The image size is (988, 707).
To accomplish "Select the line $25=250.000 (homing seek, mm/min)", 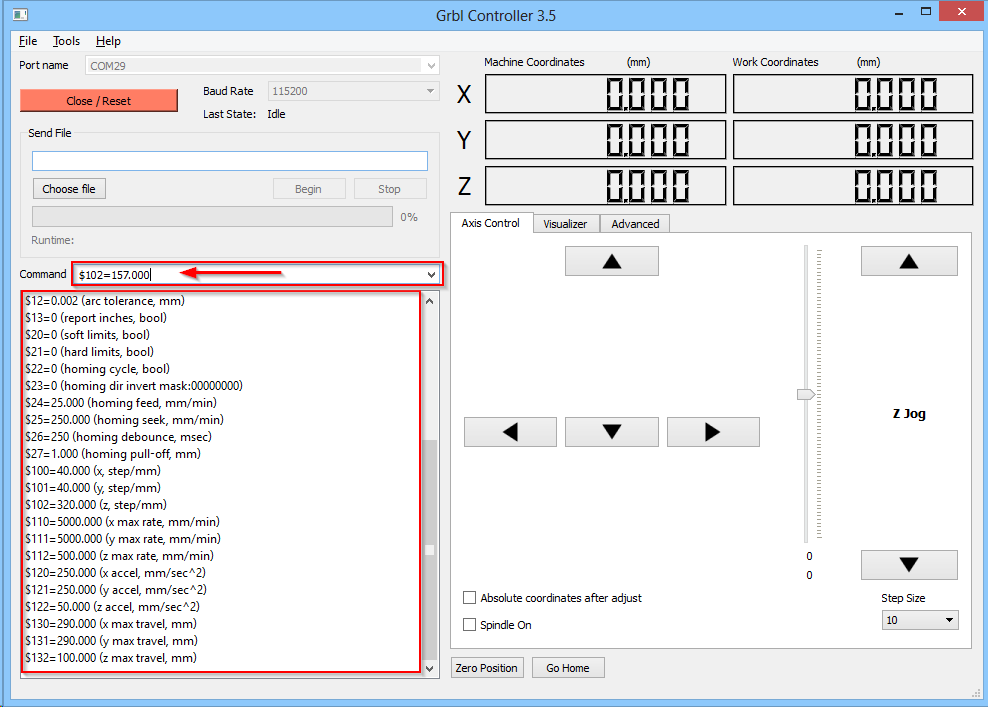I will (x=125, y=420).
